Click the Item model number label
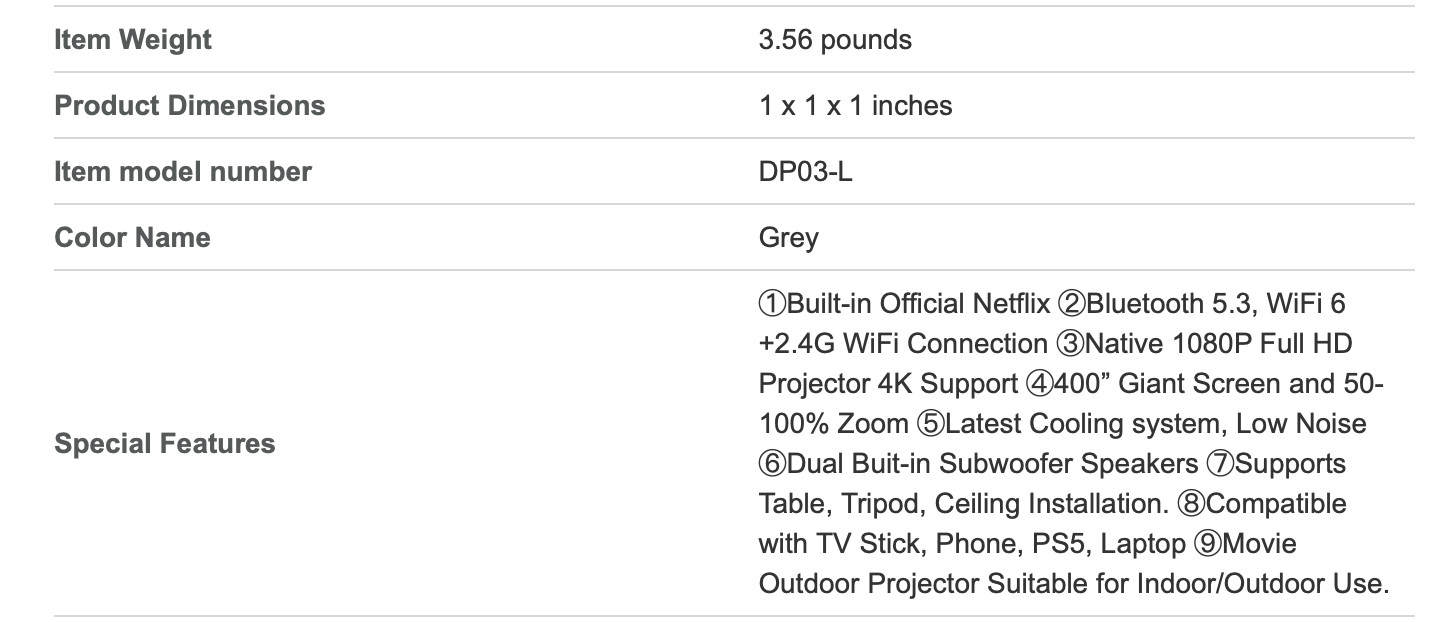Viewport: 1434px width, 622px height. (183, 171)
